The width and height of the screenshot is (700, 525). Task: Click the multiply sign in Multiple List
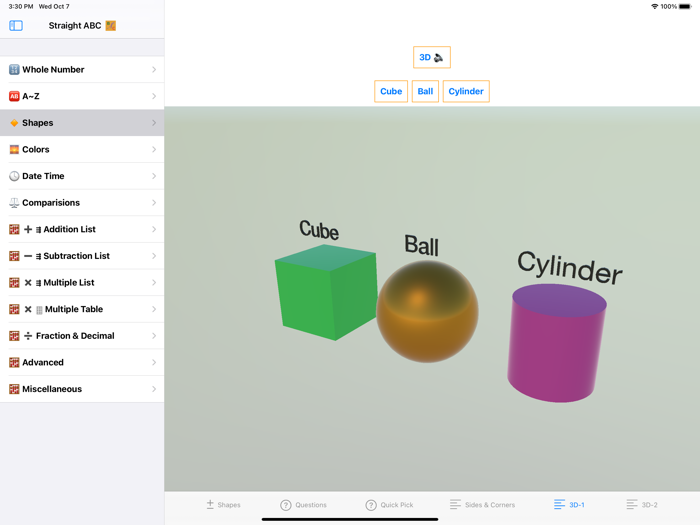click(x=28, y=283)
